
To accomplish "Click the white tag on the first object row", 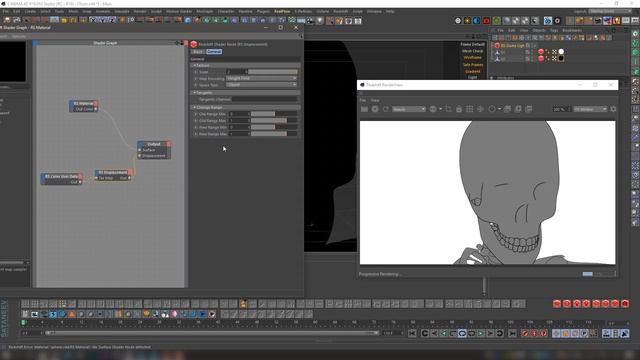I will pos(561,51).
